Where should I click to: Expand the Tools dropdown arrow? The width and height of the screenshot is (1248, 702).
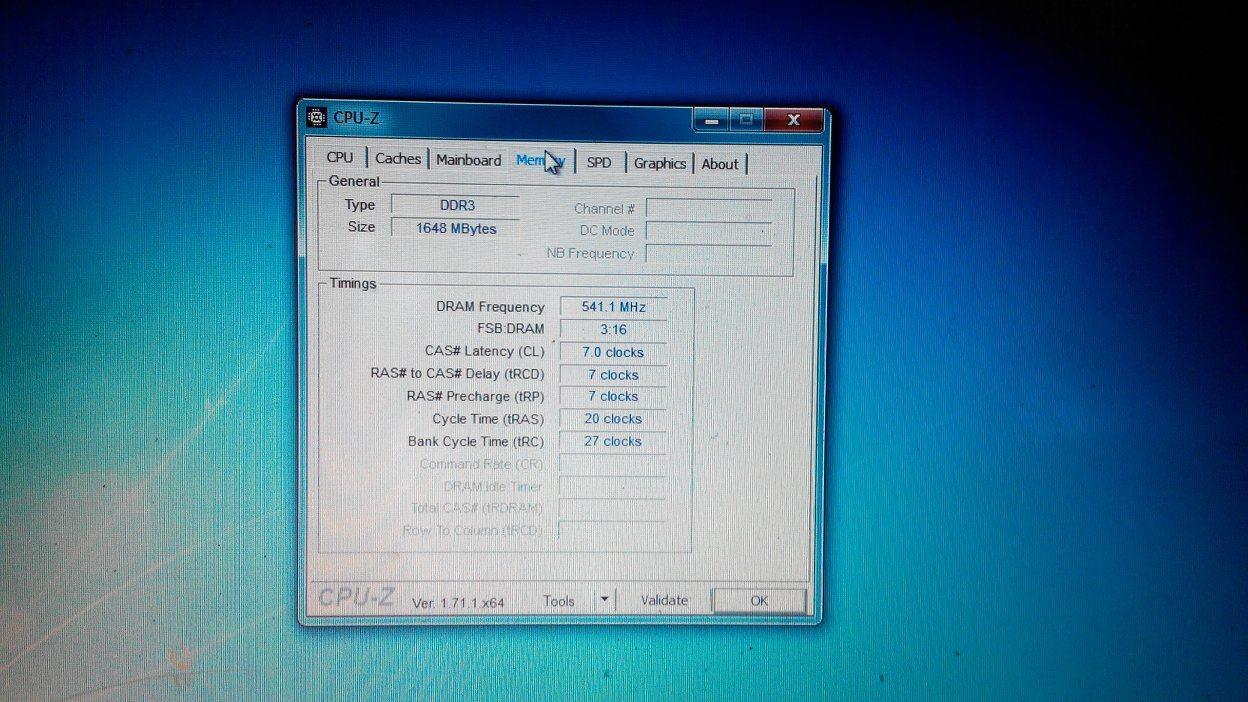[604, 600]
